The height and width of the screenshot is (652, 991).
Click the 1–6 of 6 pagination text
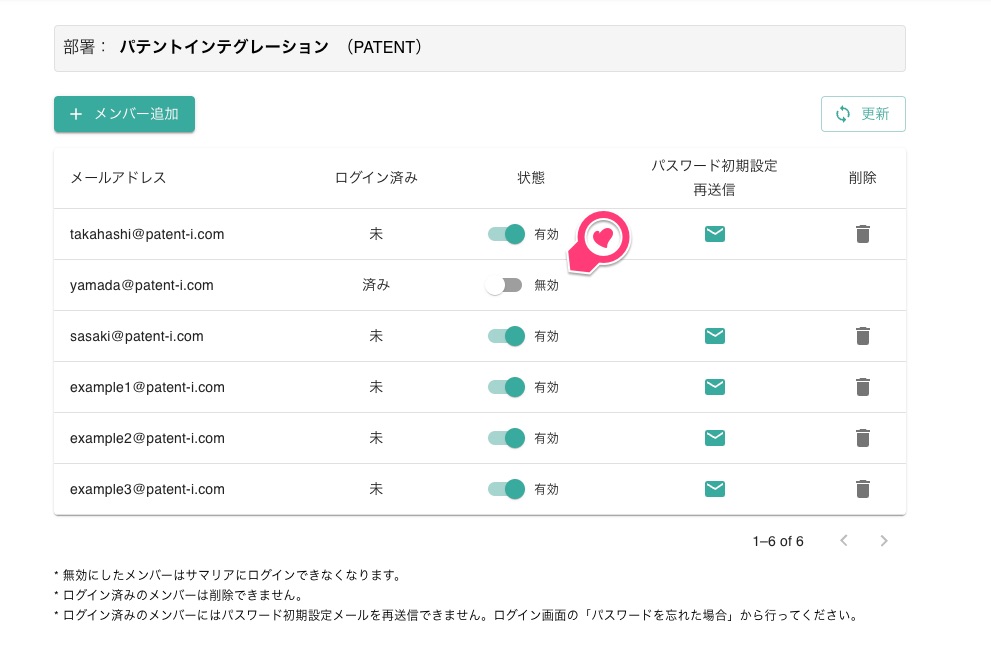tap(778, 541)
